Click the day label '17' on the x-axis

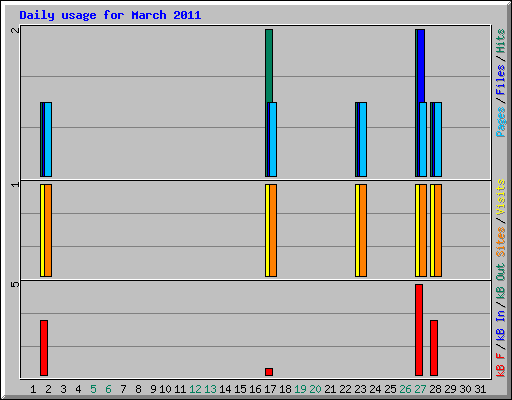270,389
